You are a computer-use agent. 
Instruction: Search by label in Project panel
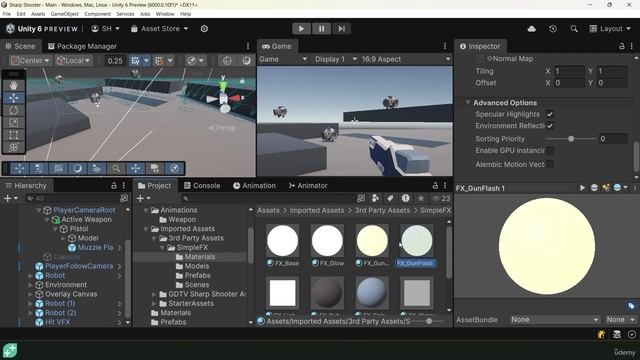[390, 198]
